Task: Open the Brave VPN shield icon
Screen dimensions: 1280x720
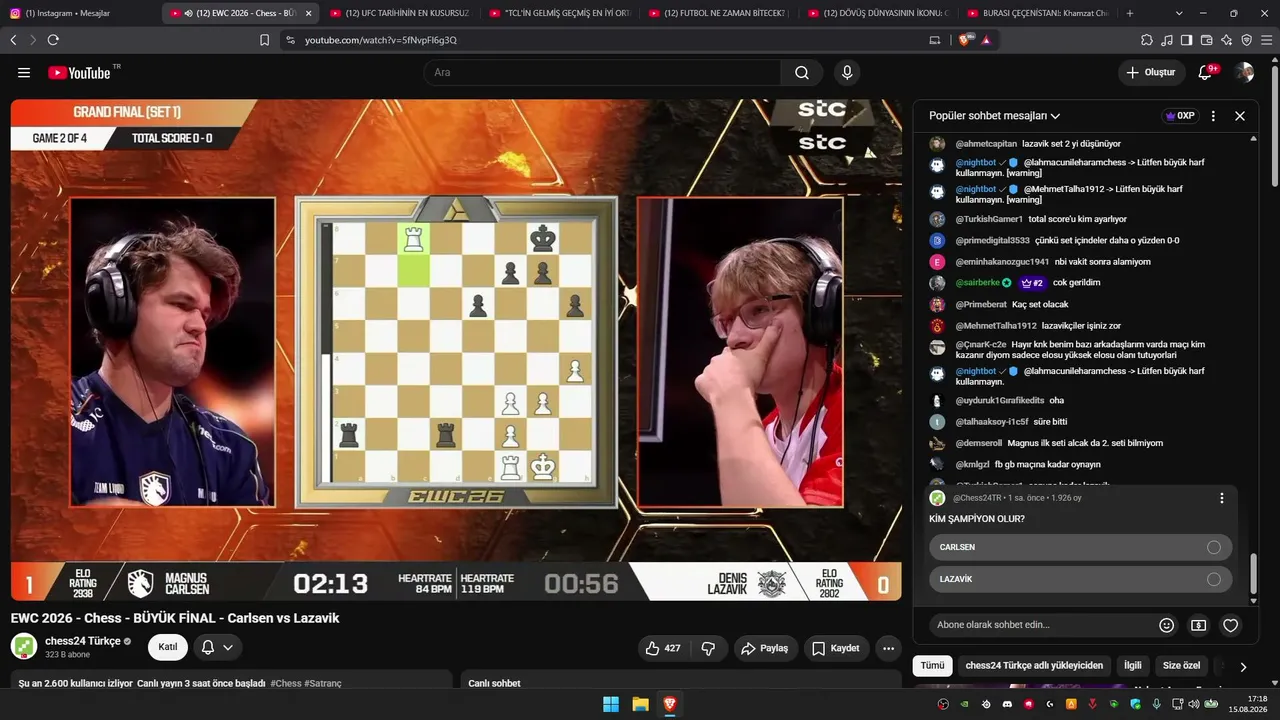Action: pyautogui.click(x=1246, y=40)
